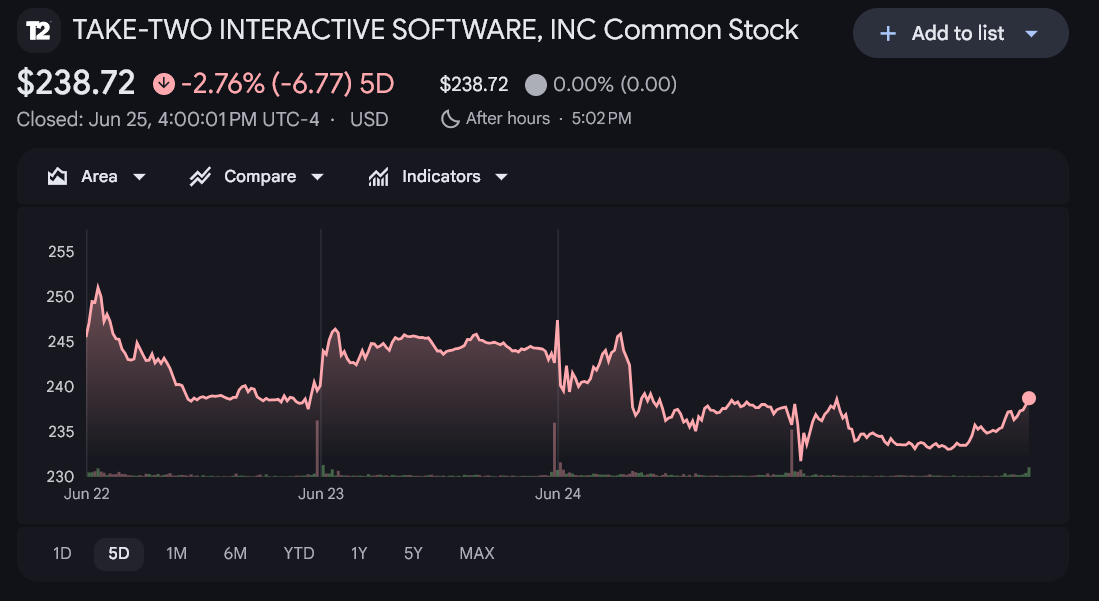Expand the Indicators dropdown
Screen dimensions: 1099x601
(x=501, y=177)
